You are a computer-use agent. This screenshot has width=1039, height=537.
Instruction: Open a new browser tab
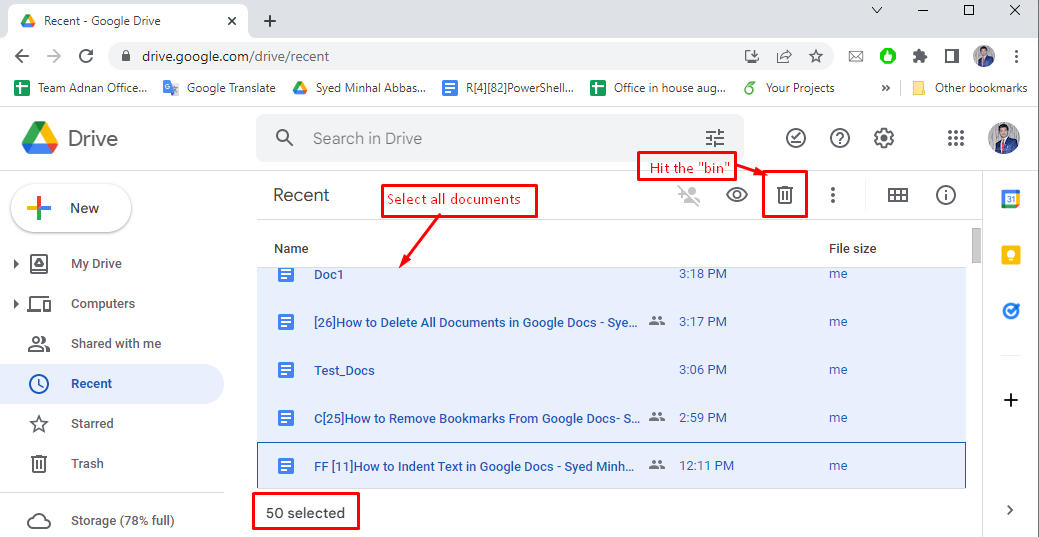pos(270,21)
